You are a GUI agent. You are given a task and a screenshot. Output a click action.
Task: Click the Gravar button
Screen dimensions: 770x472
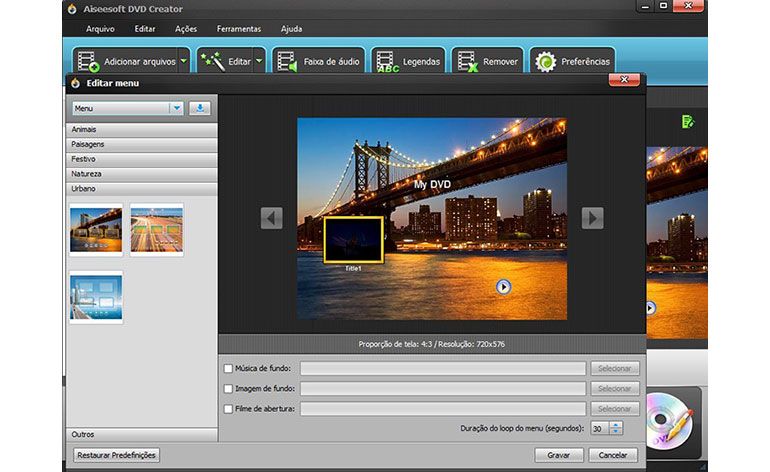[558, 455]
